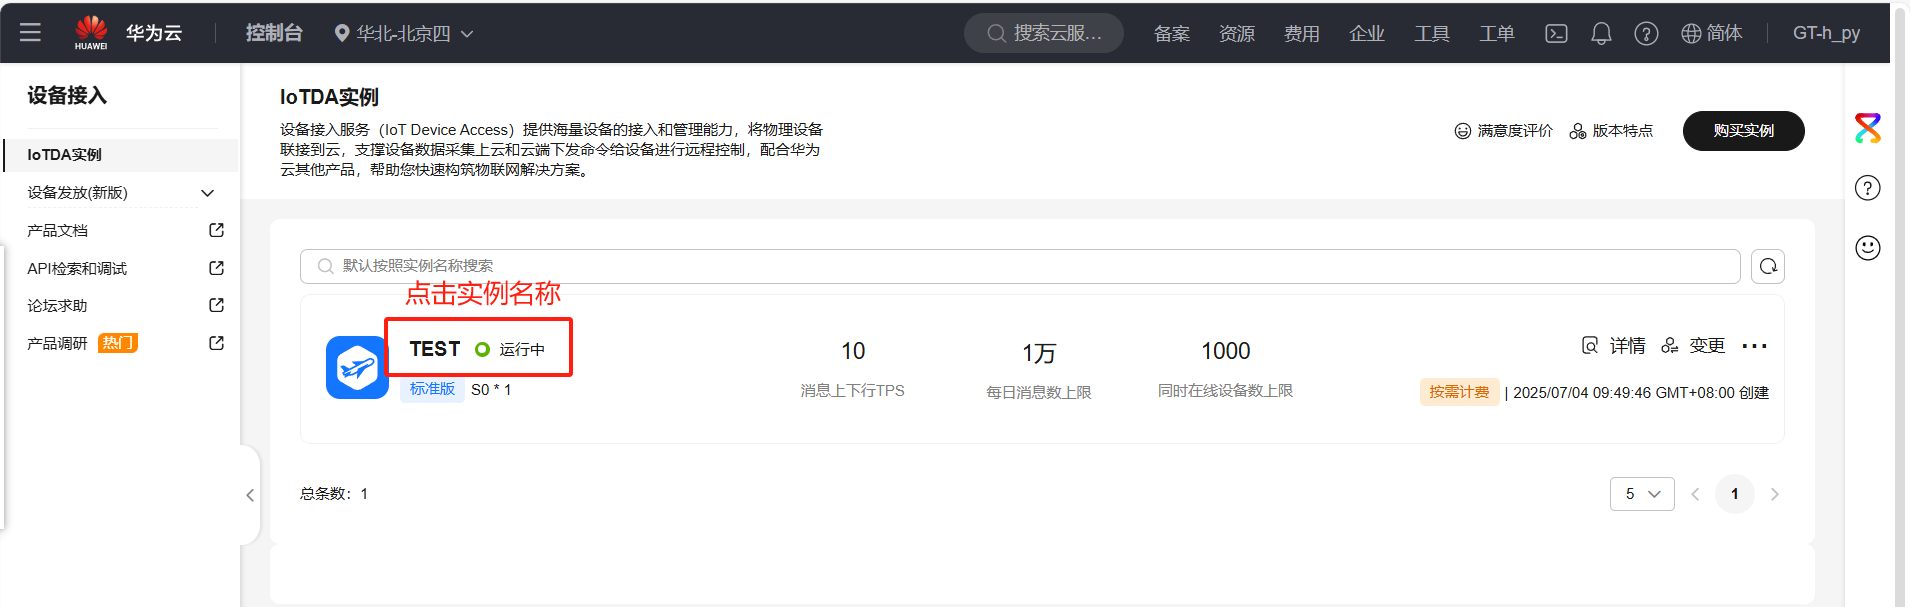Open the 华北-北京四 region dropdown
The width and height of the screenshot is (1910, 607).
point(404,33)
